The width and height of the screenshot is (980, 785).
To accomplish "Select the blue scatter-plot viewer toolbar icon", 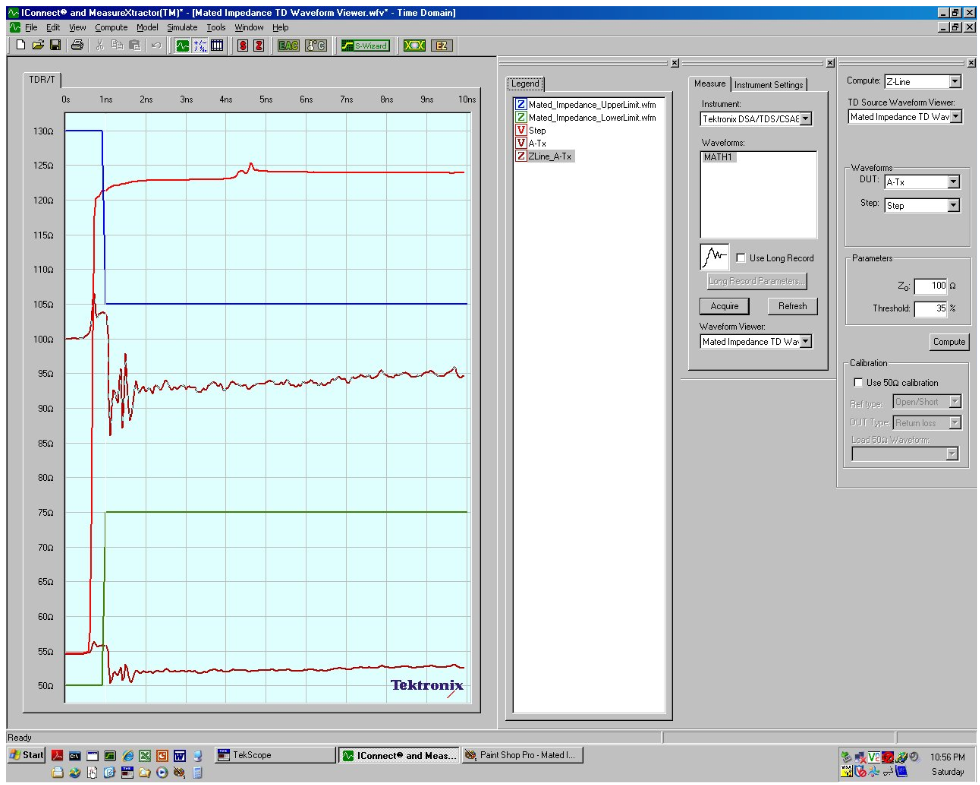I will pos(200,46).
